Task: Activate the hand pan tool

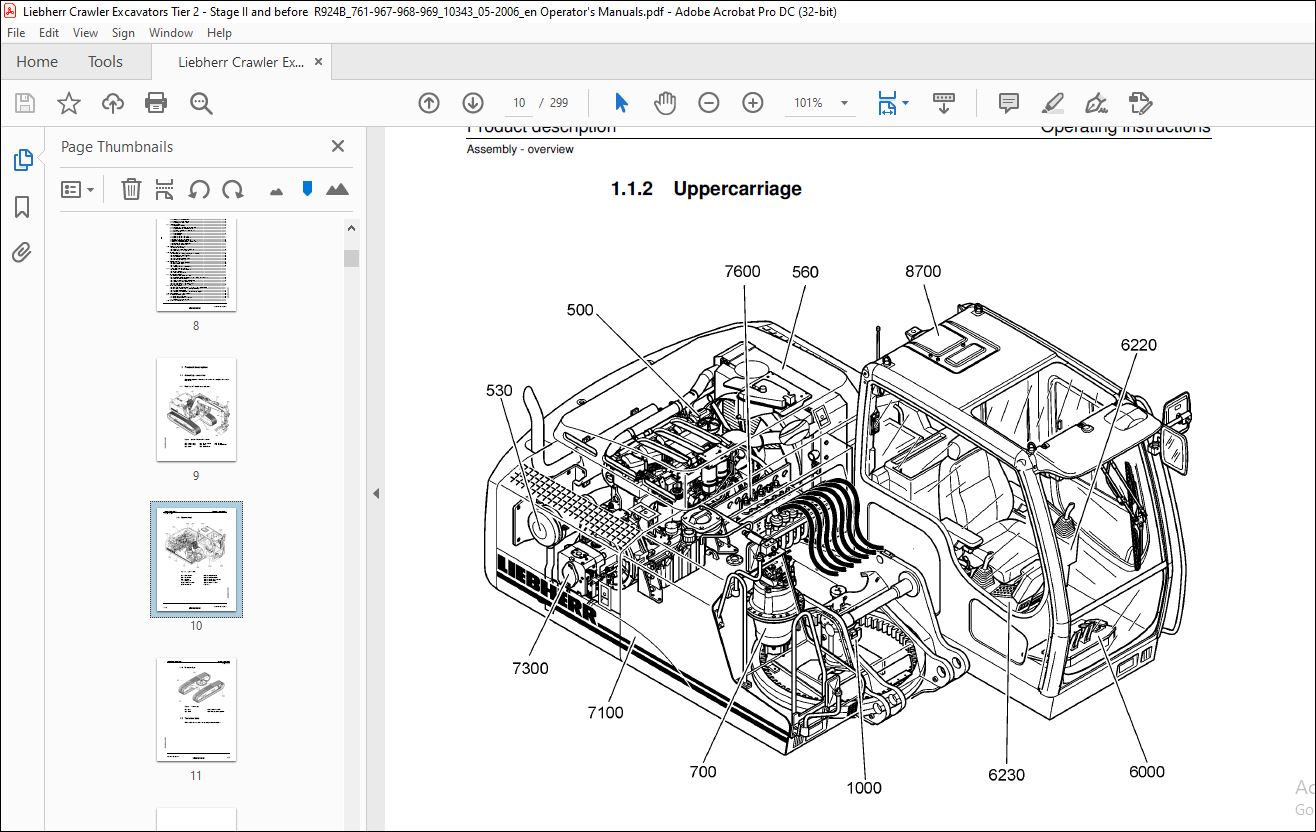Action: point(665,103)
